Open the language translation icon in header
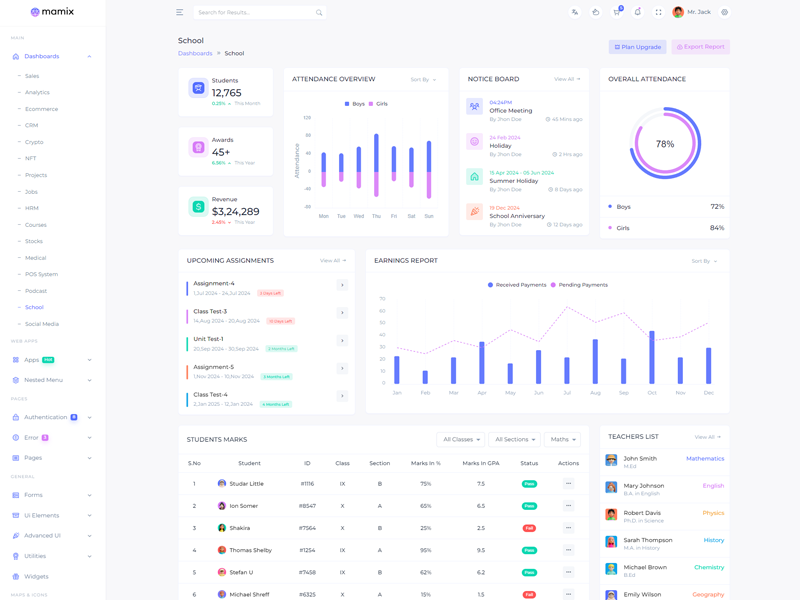This screenshot has width=800, height=600. (x=575, y=12)
